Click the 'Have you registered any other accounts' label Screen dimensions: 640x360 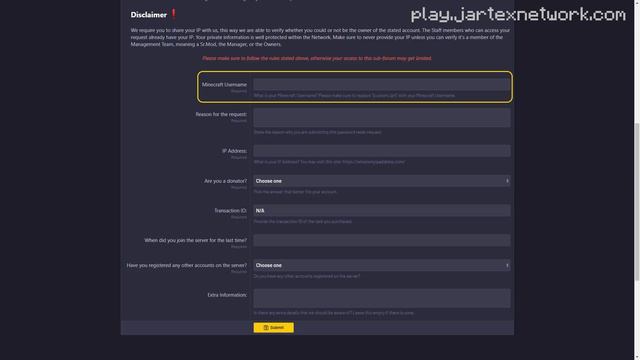[x=187, y=265]
